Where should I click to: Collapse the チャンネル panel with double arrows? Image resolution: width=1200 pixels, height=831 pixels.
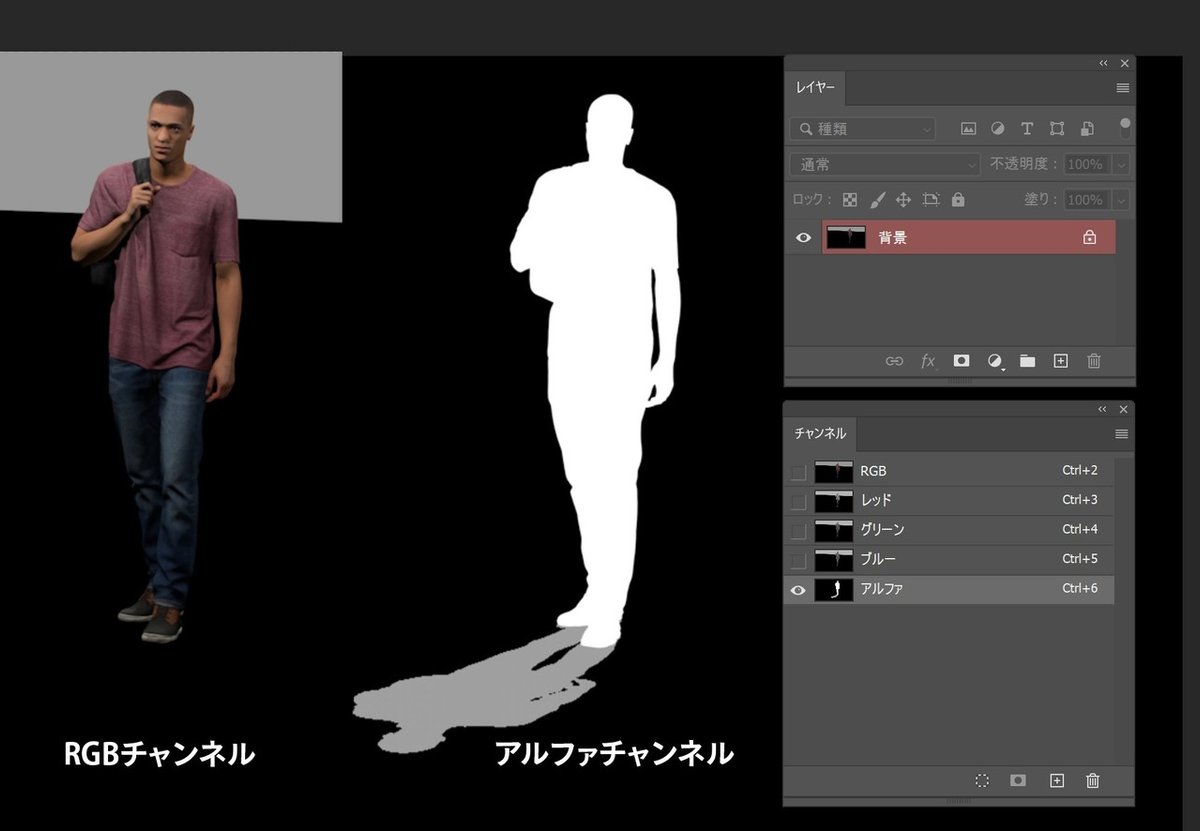pos(1103,409)
